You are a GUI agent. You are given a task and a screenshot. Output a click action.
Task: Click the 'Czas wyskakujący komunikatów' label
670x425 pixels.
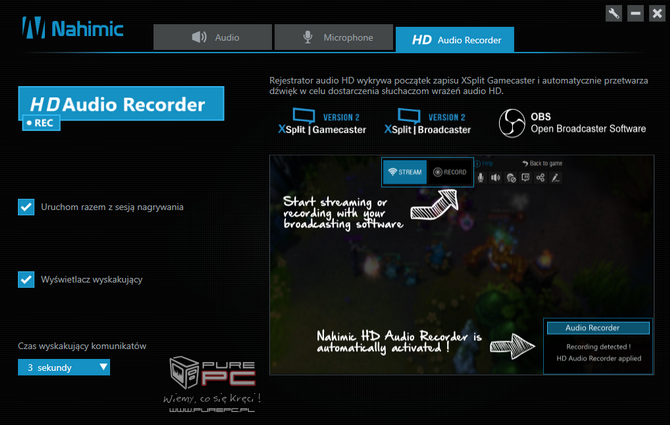[82, 346]
